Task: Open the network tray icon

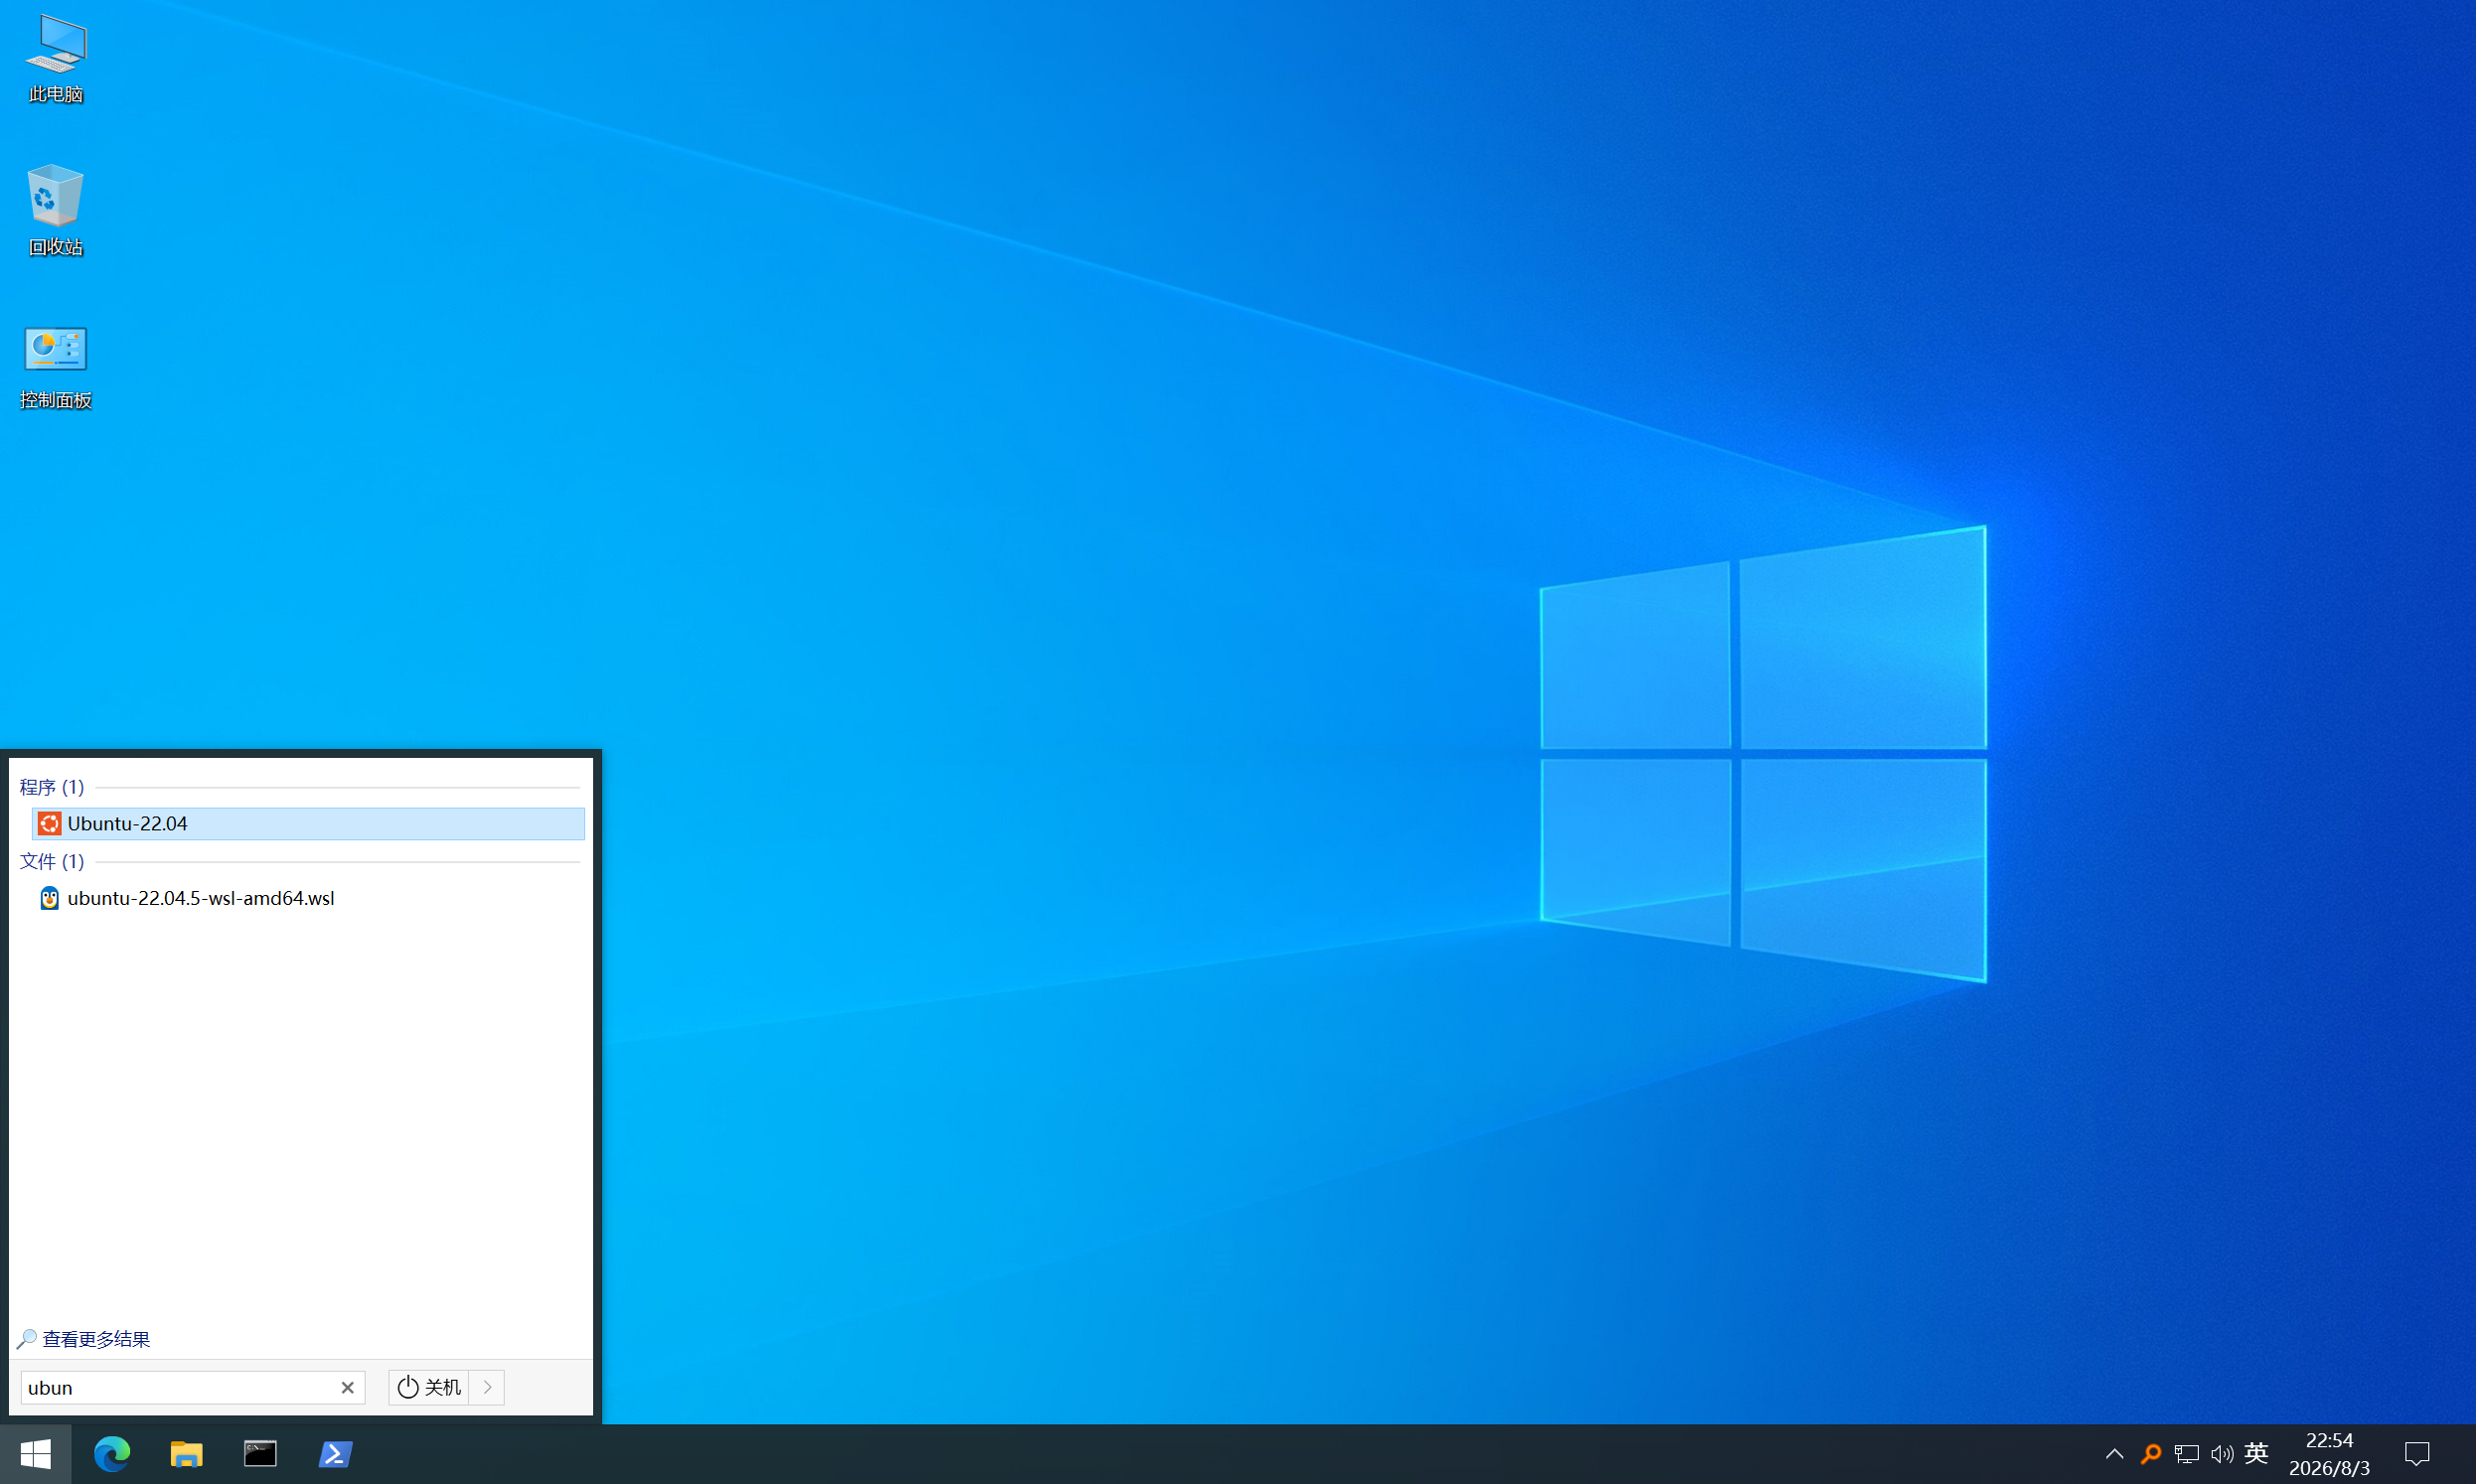Action: tap(2187, 1454)
